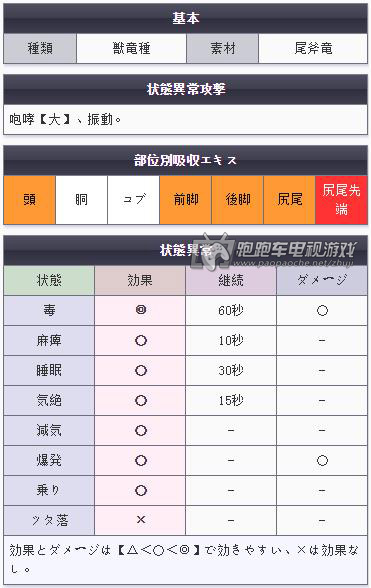Click the 尾斧竜 material cell
Screen dimensions: 371x588
313,48
